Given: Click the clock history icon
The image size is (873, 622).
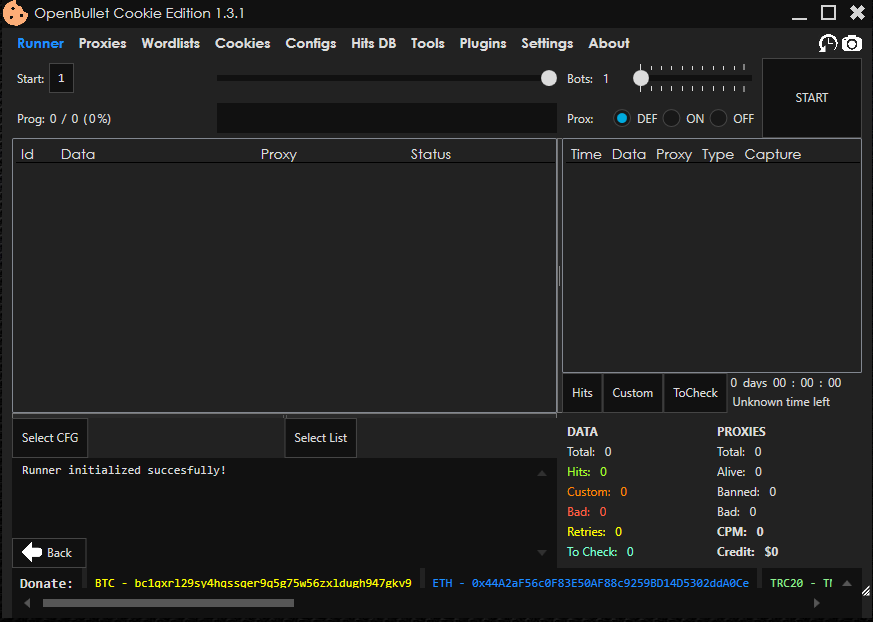Looking at the screenshot, I should pos(827,43).
